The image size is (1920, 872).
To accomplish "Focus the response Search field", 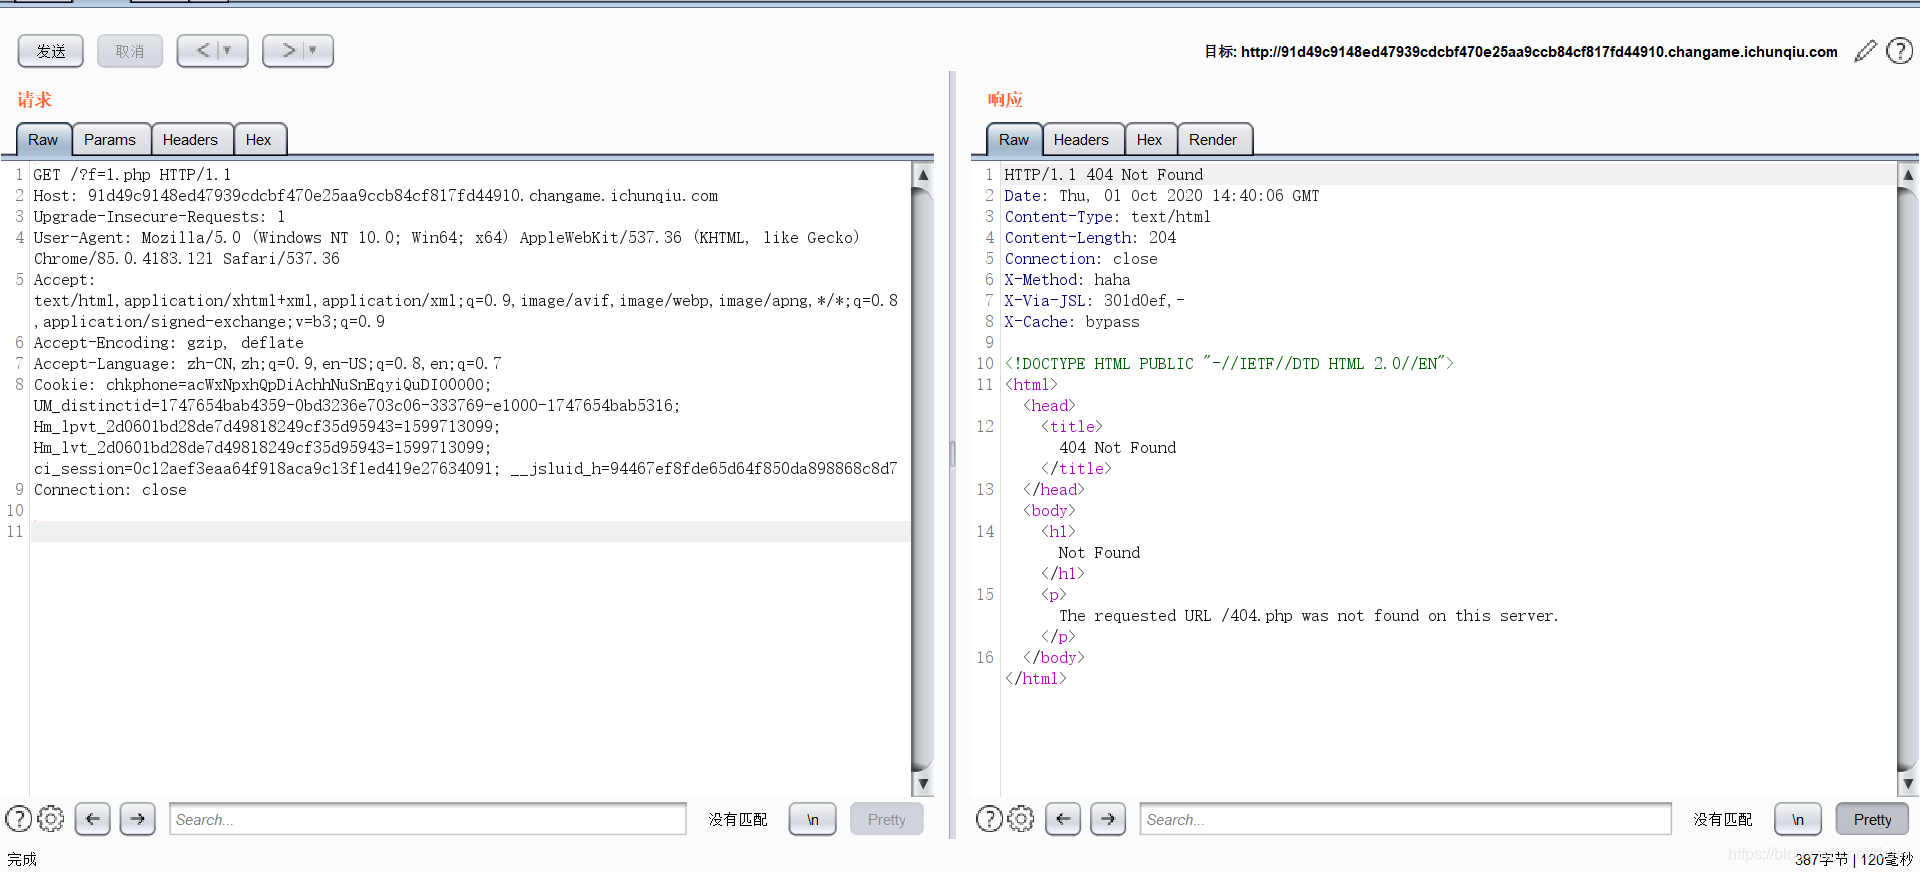I will (x=1405, y=819).
